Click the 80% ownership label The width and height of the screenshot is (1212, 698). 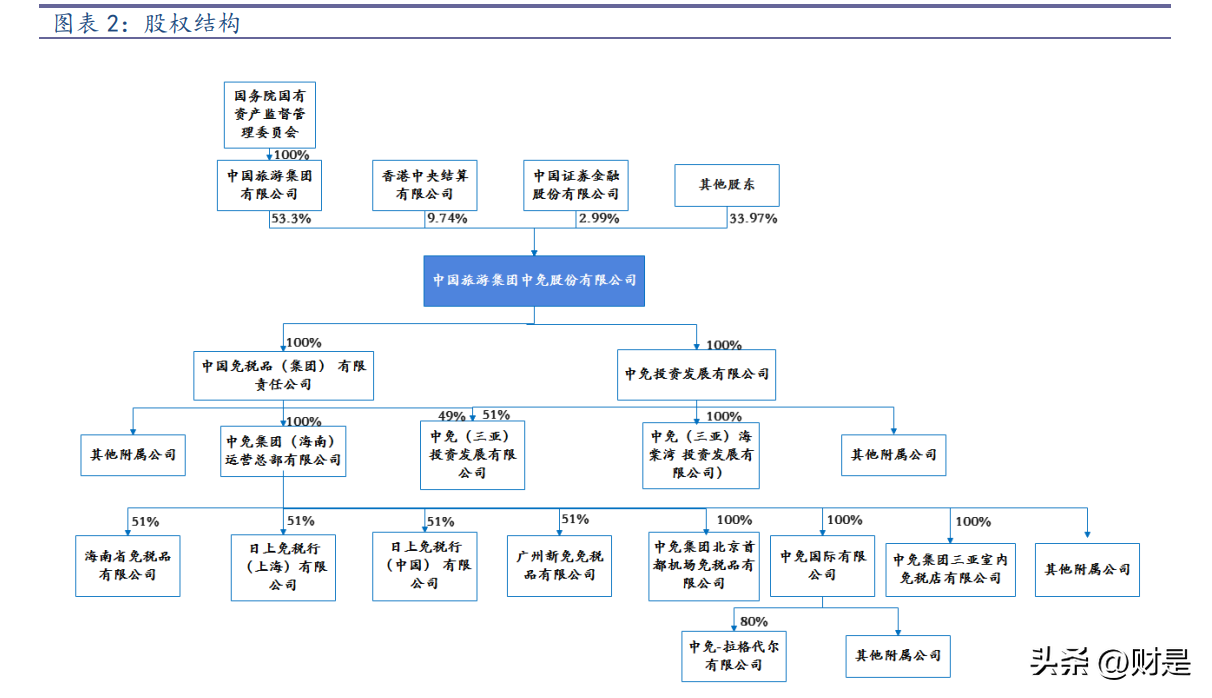point(754,621)
